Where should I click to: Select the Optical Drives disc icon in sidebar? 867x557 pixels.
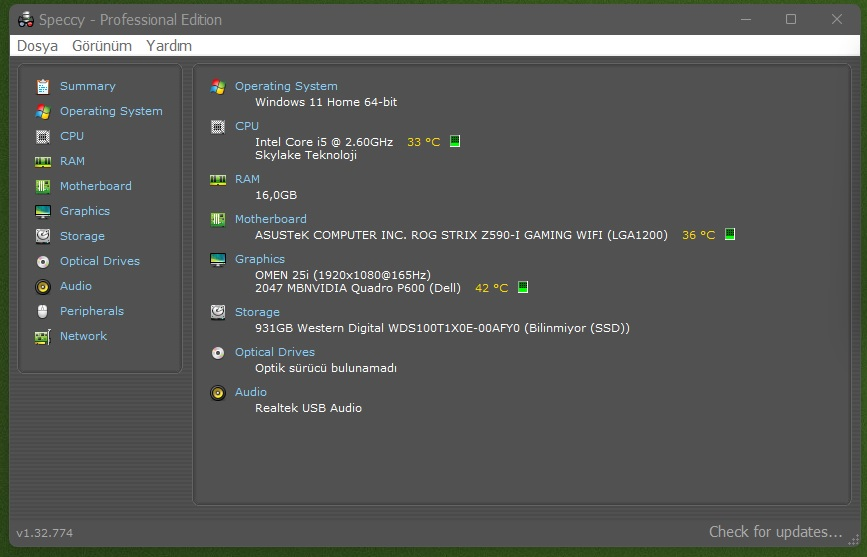43,261
